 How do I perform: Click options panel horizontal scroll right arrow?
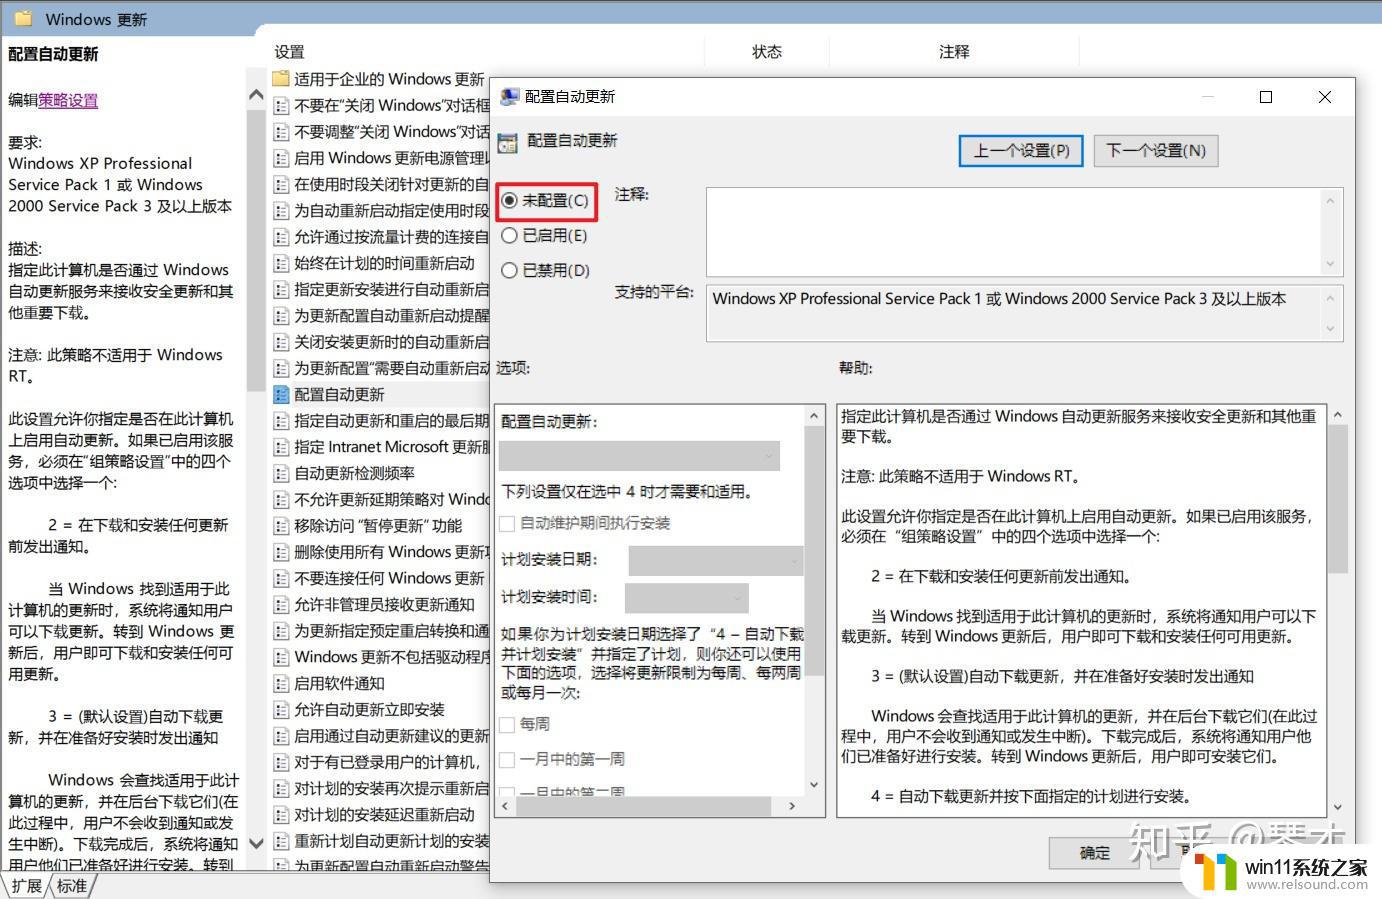pyautogui.click(x=792, y=805)
